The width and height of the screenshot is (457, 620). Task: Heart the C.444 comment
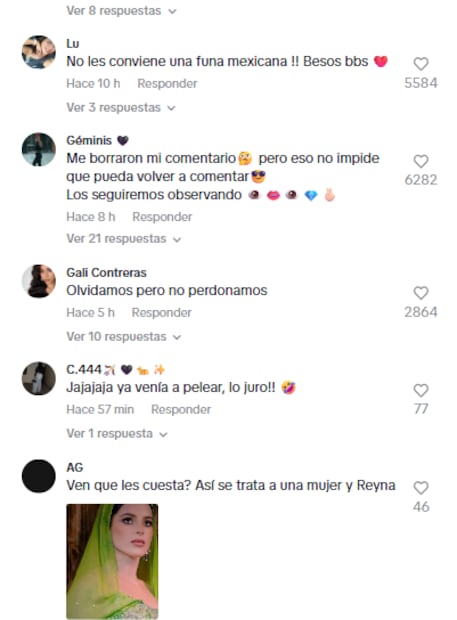pos(421,390)
